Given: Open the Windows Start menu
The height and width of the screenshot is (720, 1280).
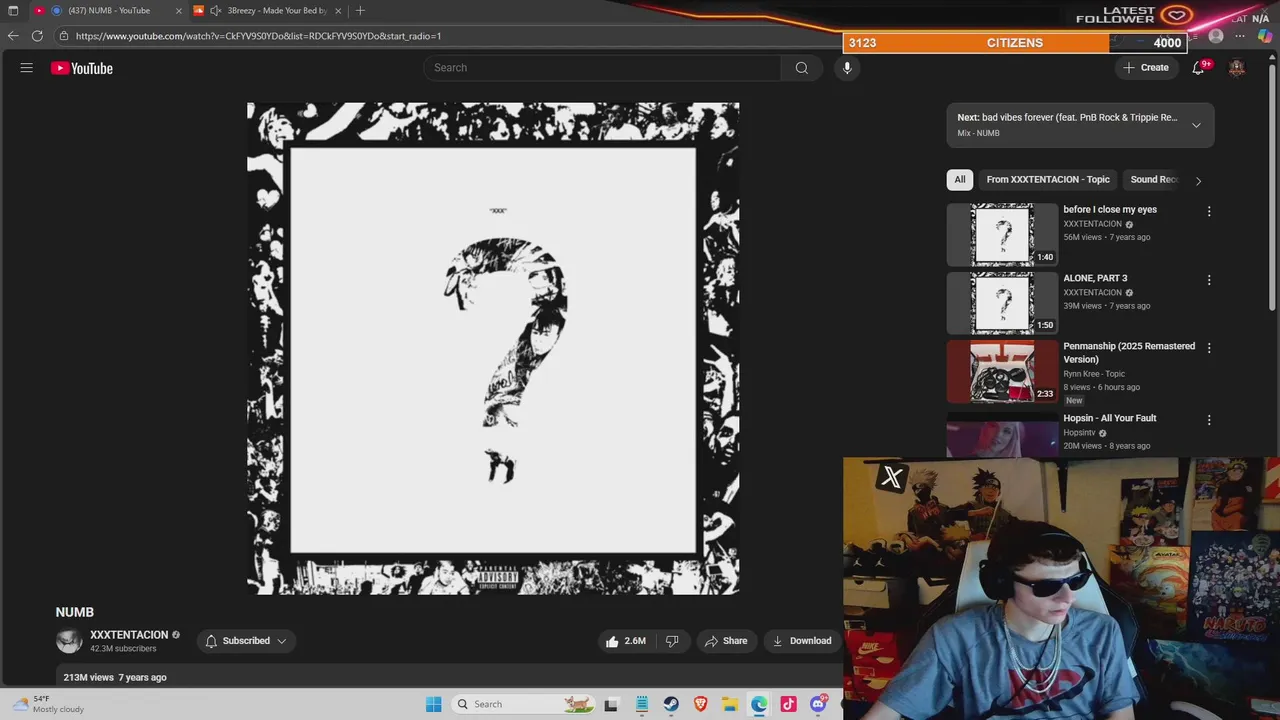Looking at the screenshot, I should click(x=433, y=704).
